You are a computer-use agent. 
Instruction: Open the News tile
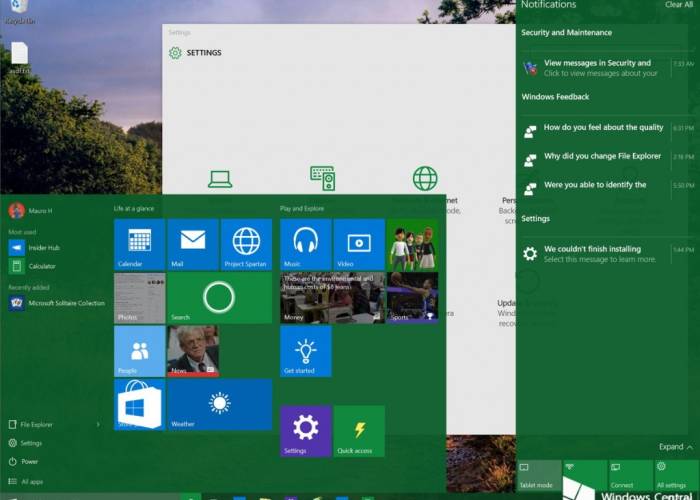[193, 351]
